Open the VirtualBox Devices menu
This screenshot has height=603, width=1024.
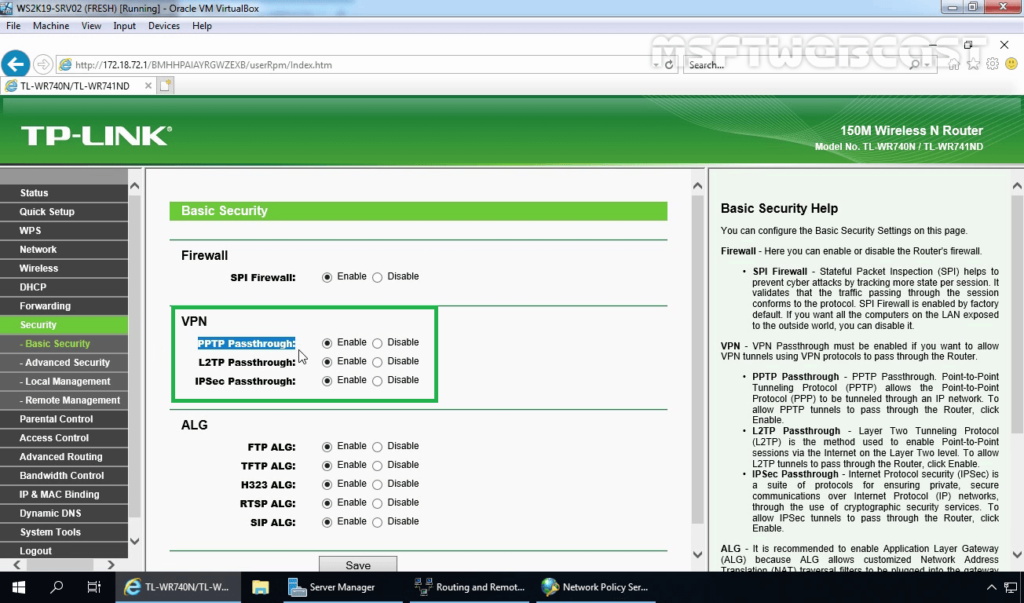coord(163,26)
